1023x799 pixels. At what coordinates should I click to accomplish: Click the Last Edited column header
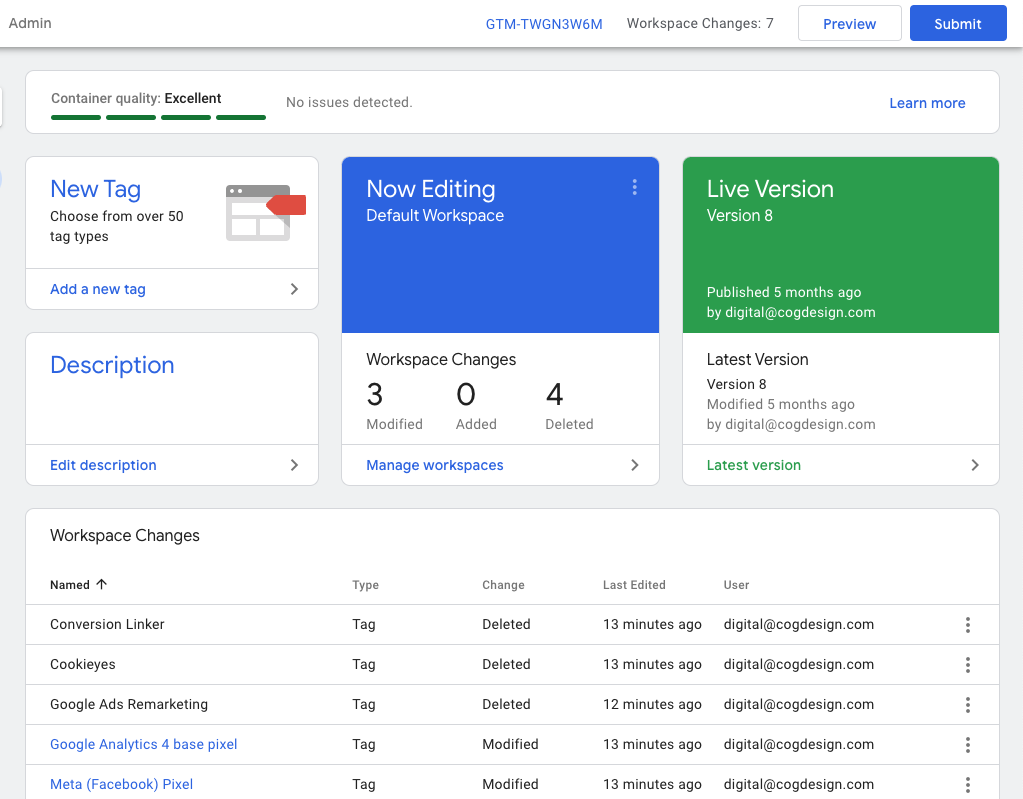point(634,585)
